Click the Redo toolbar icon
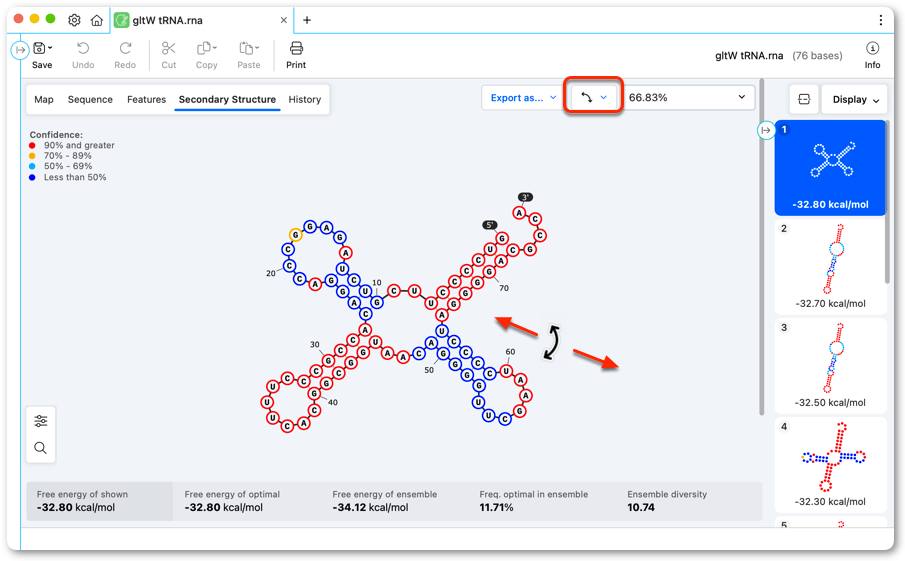Image resolution: width=905 pixels, height=561 pixels. [125, 48]
